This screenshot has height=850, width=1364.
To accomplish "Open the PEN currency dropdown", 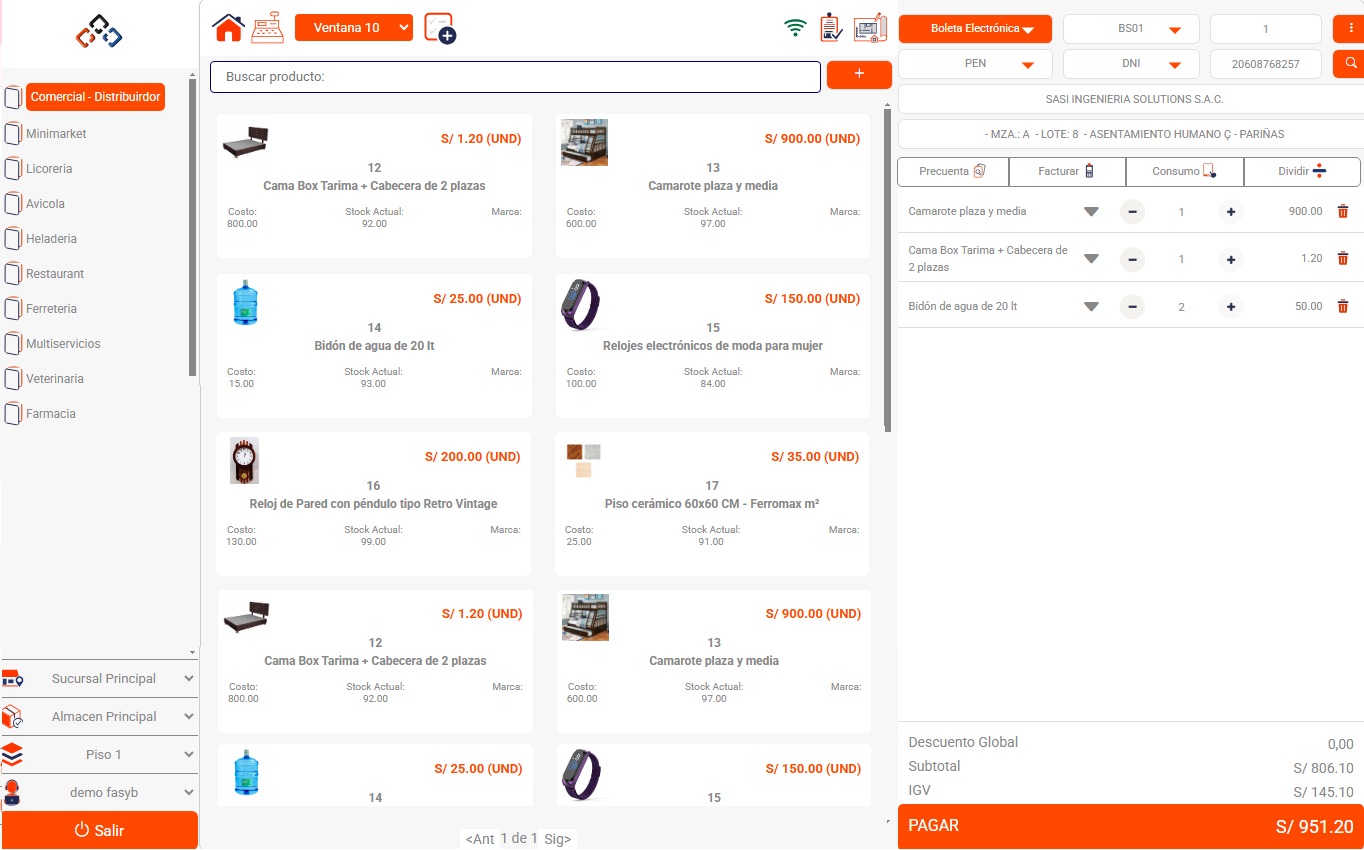I will (975, 63).
